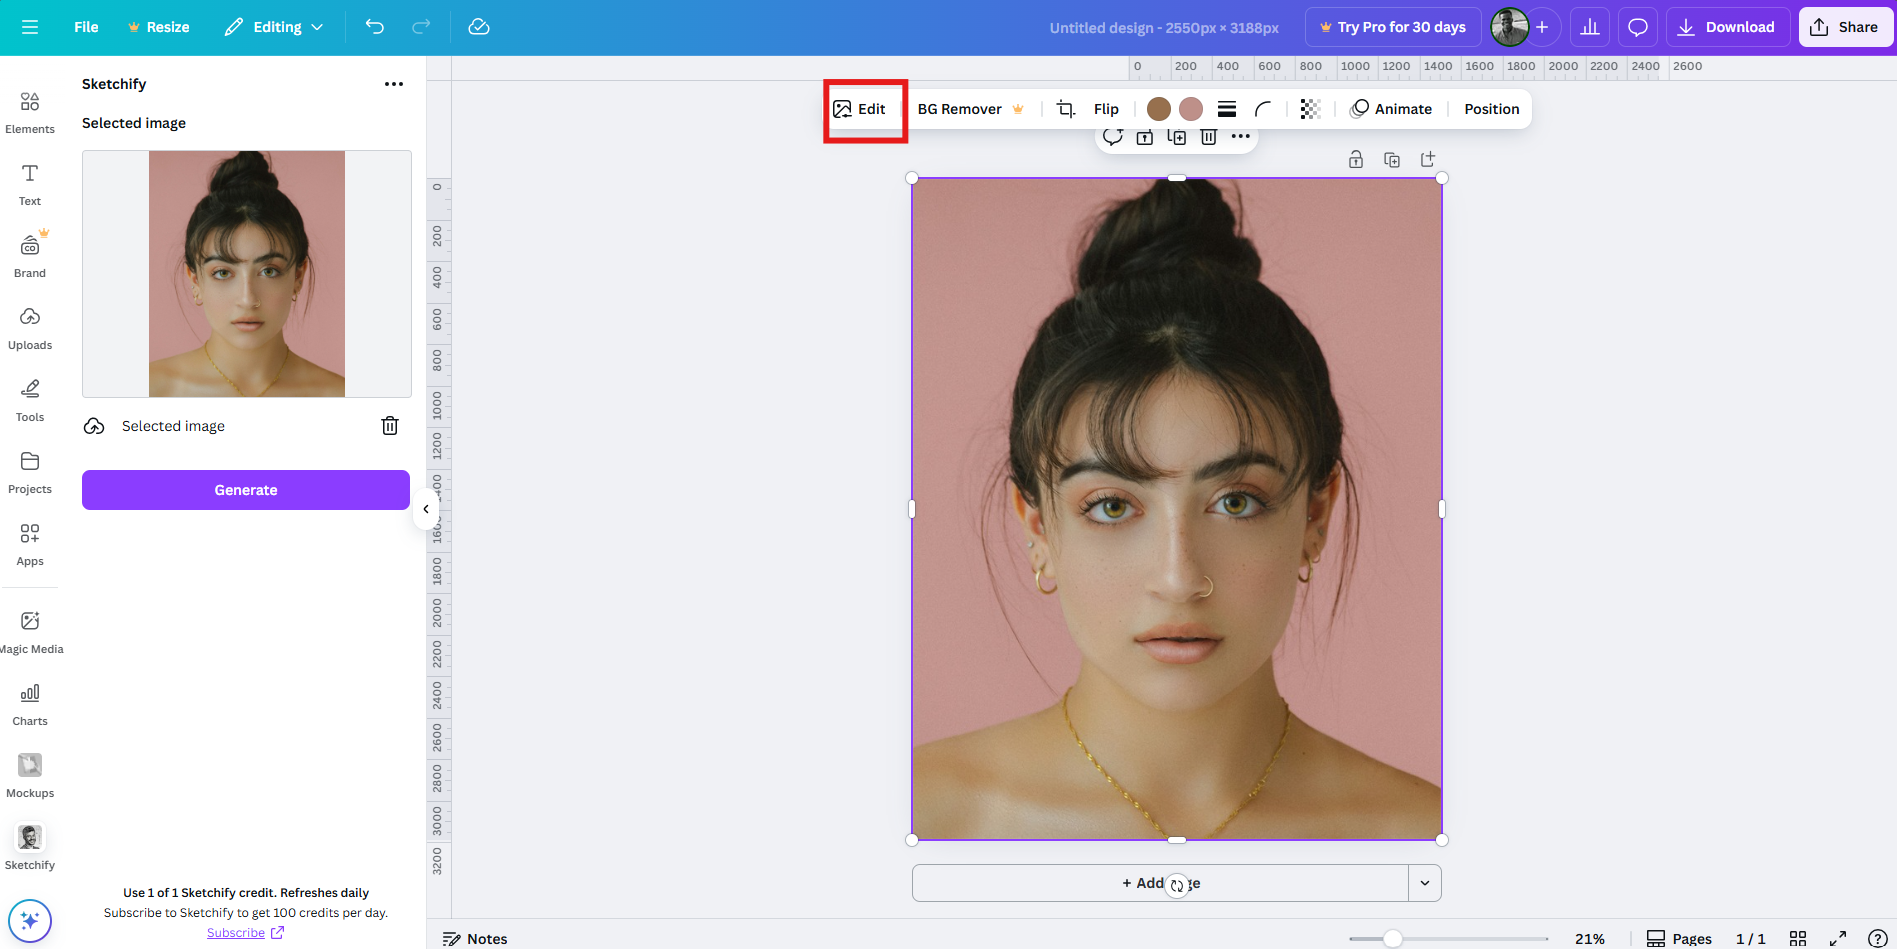Open the File menu
Viewport: 1897px width, 949px height.
[x=86, y=27]
